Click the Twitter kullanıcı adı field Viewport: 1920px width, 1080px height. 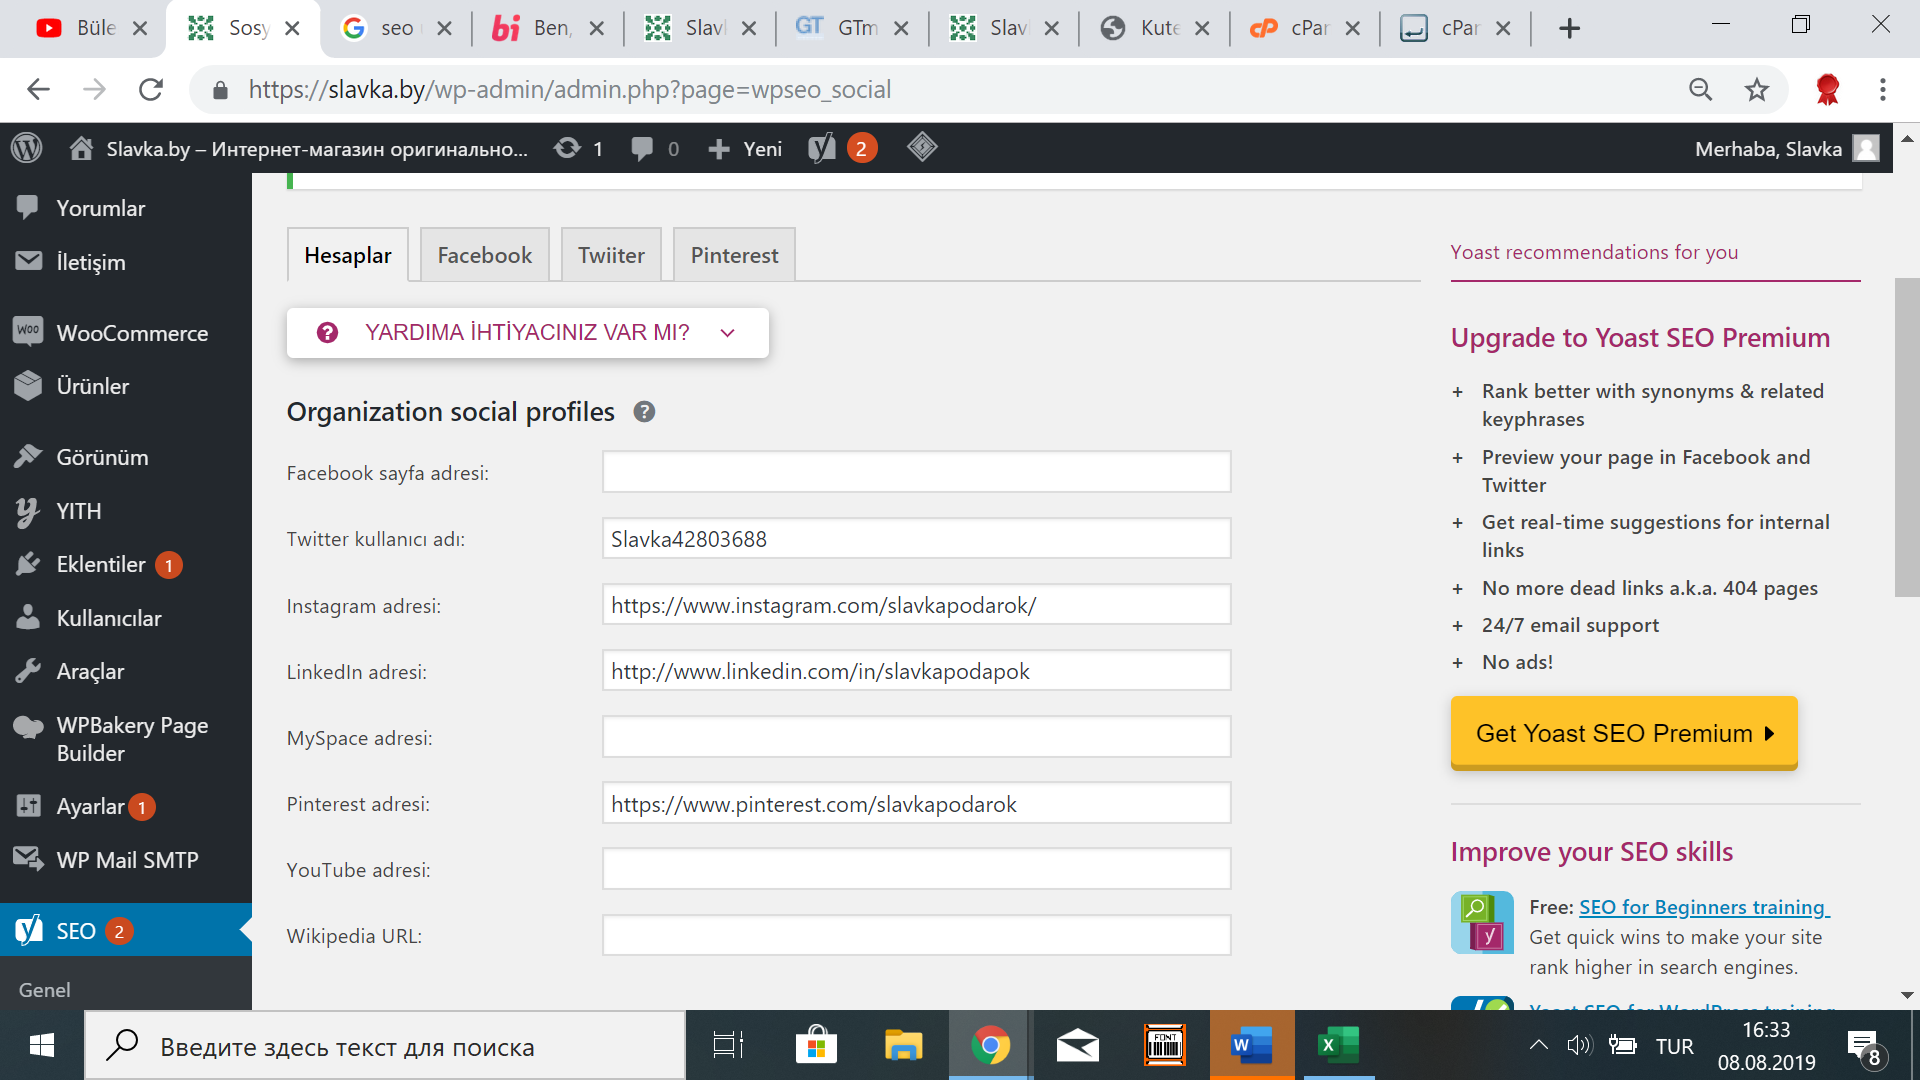pos(916,539)
